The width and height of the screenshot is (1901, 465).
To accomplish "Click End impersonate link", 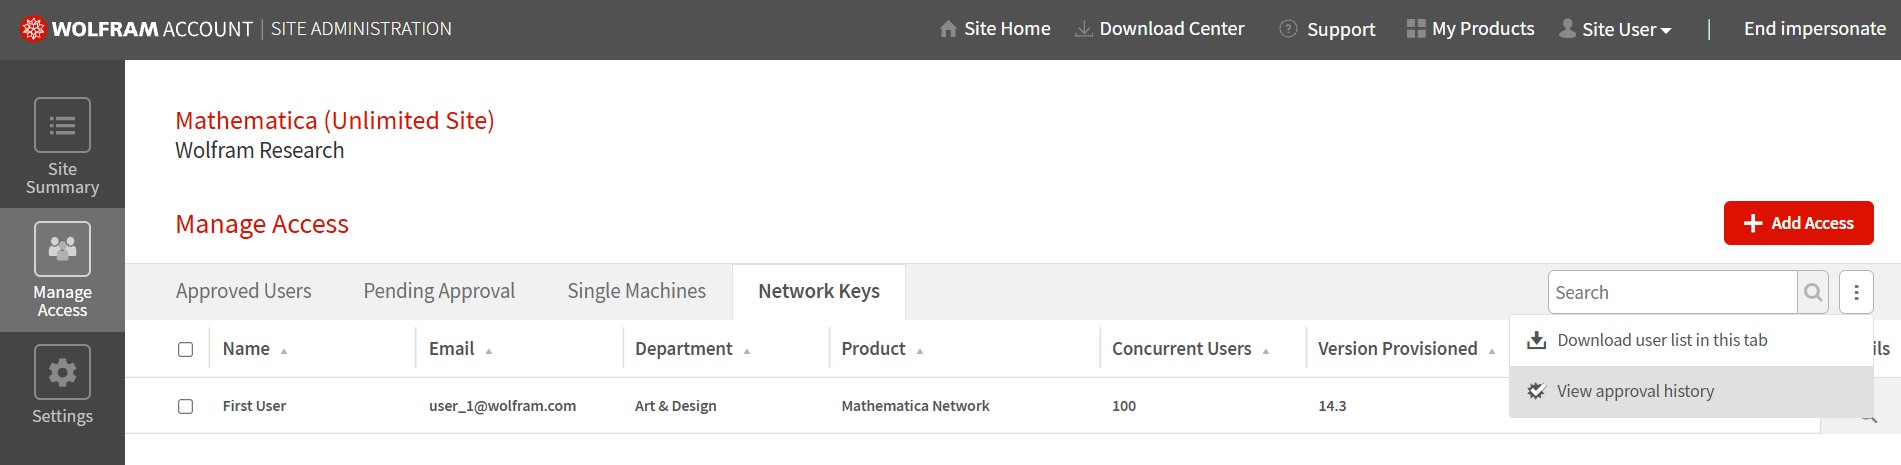I will coord(1814,29).
